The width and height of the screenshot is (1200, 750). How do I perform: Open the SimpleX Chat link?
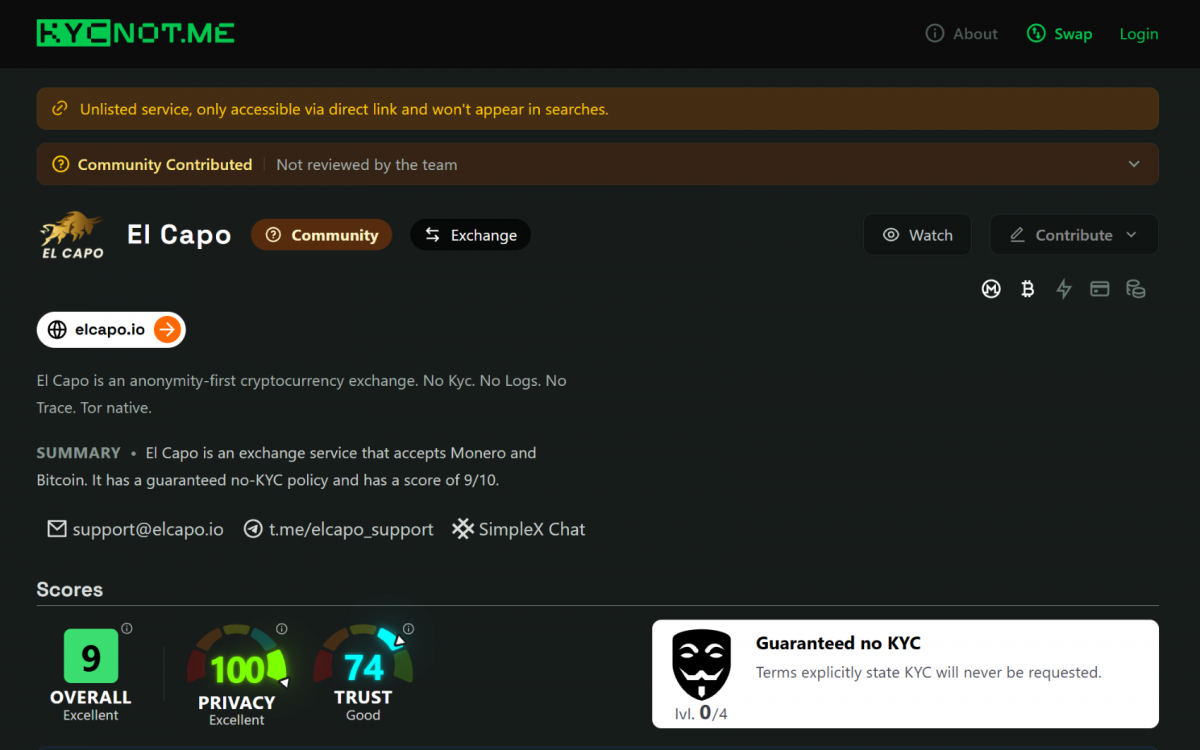[518, 529]
